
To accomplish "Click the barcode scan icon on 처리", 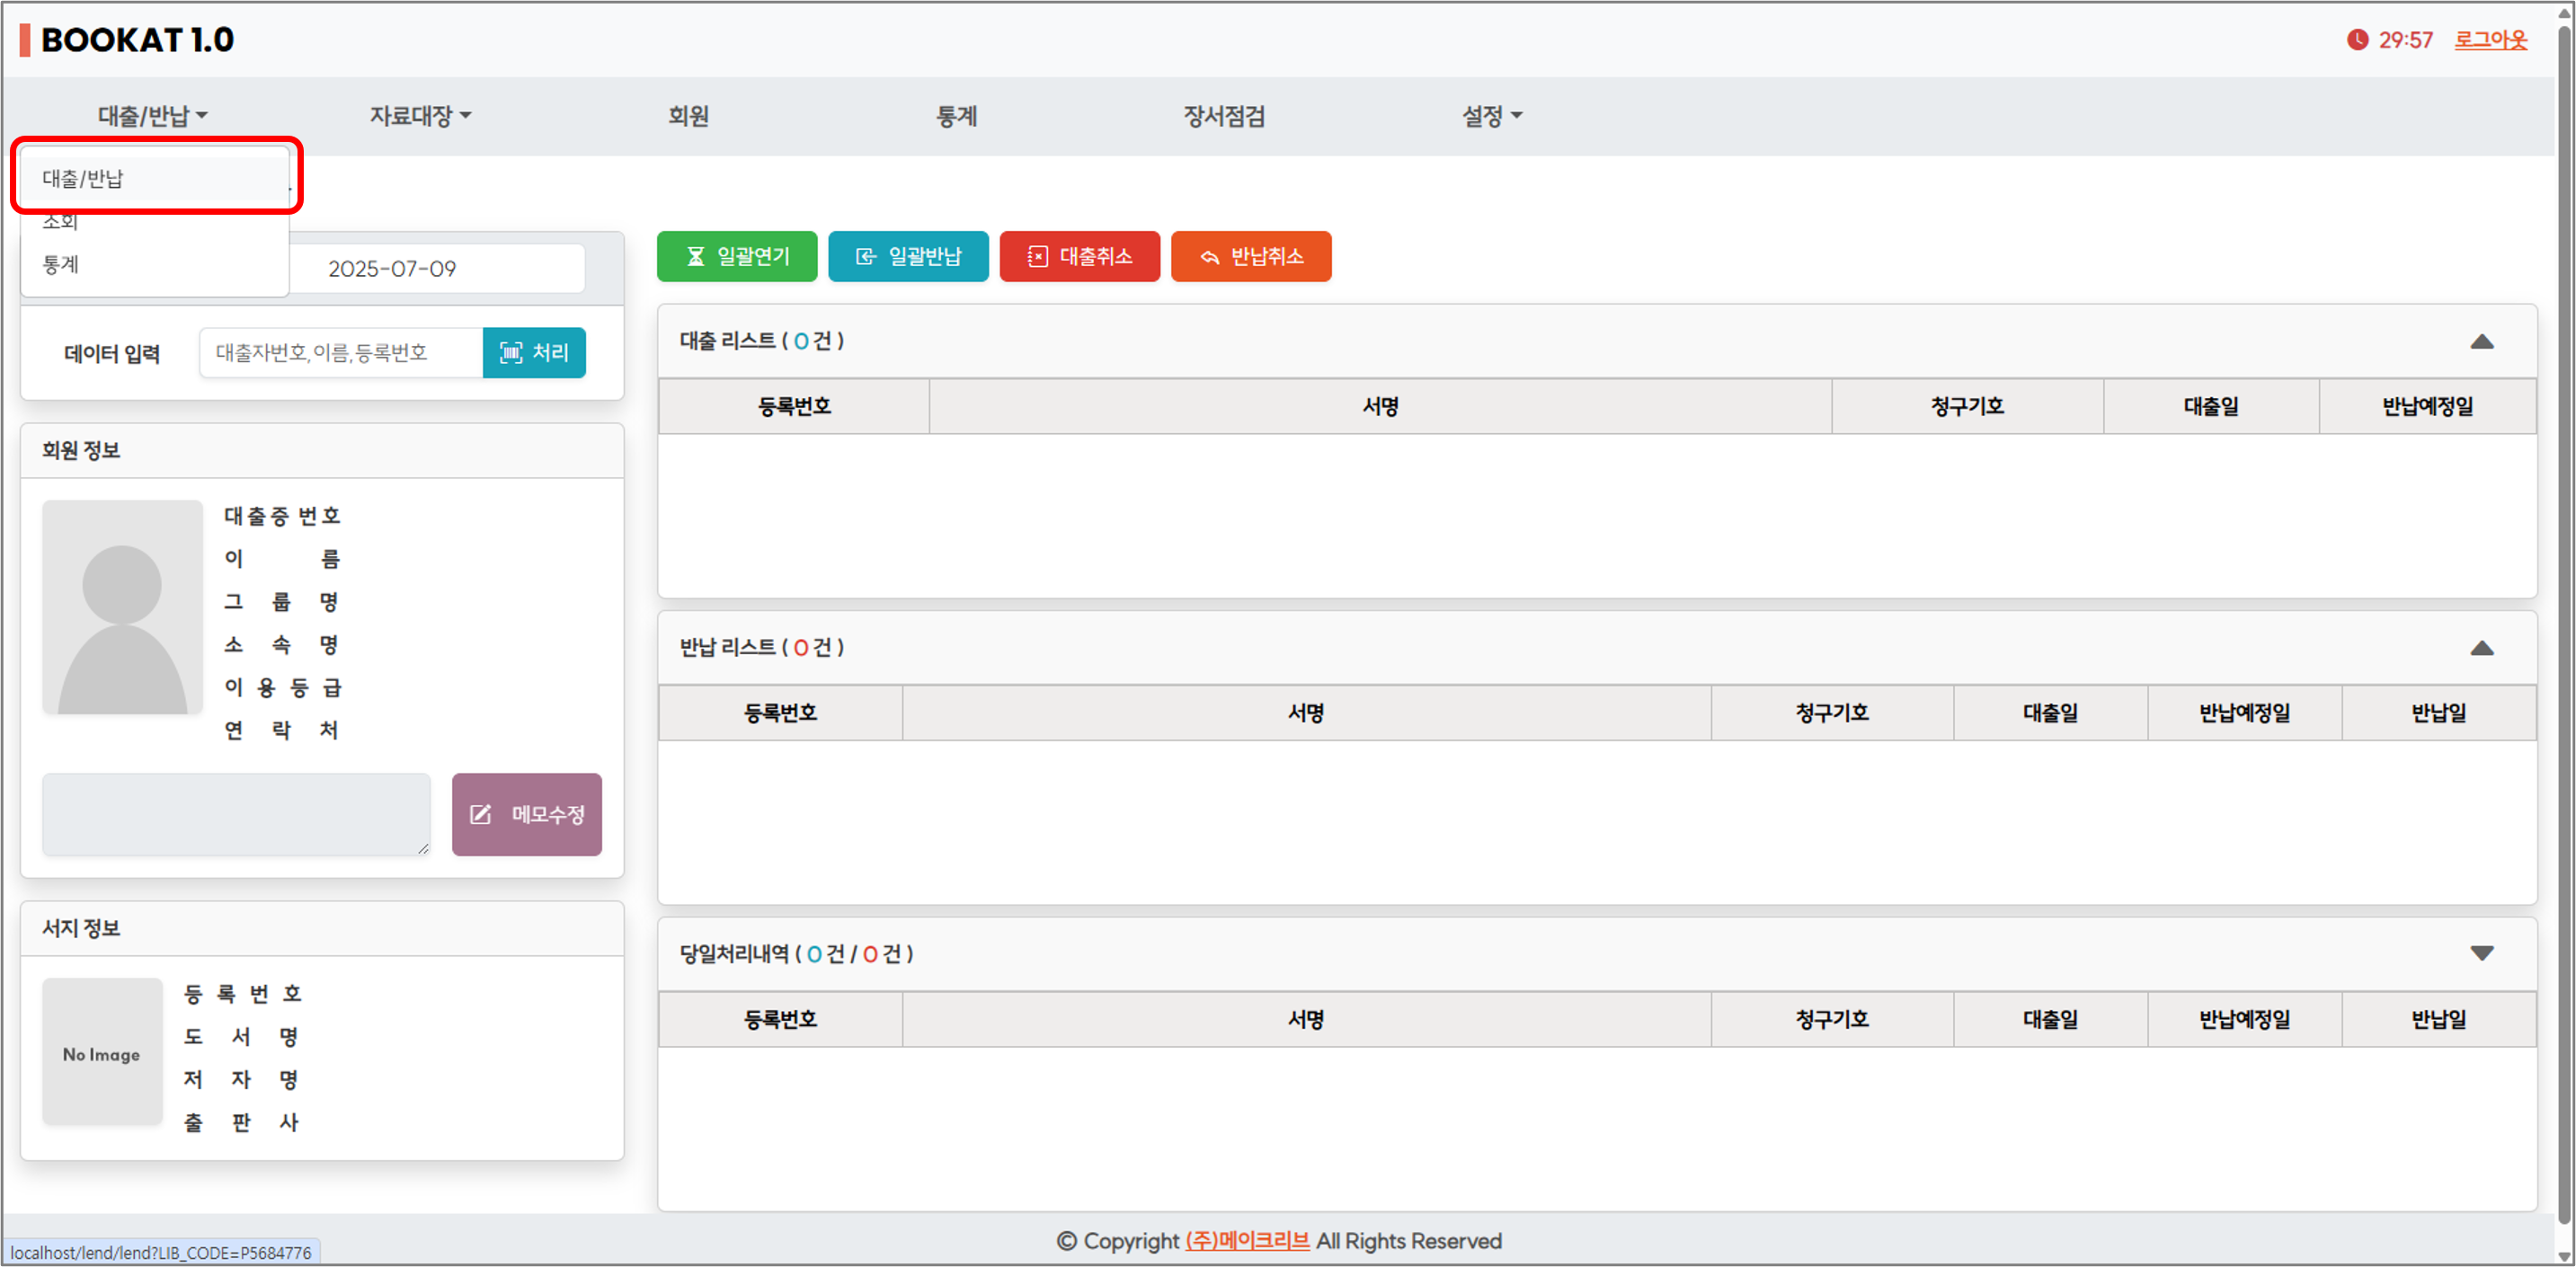I will (x=510, y=353).
